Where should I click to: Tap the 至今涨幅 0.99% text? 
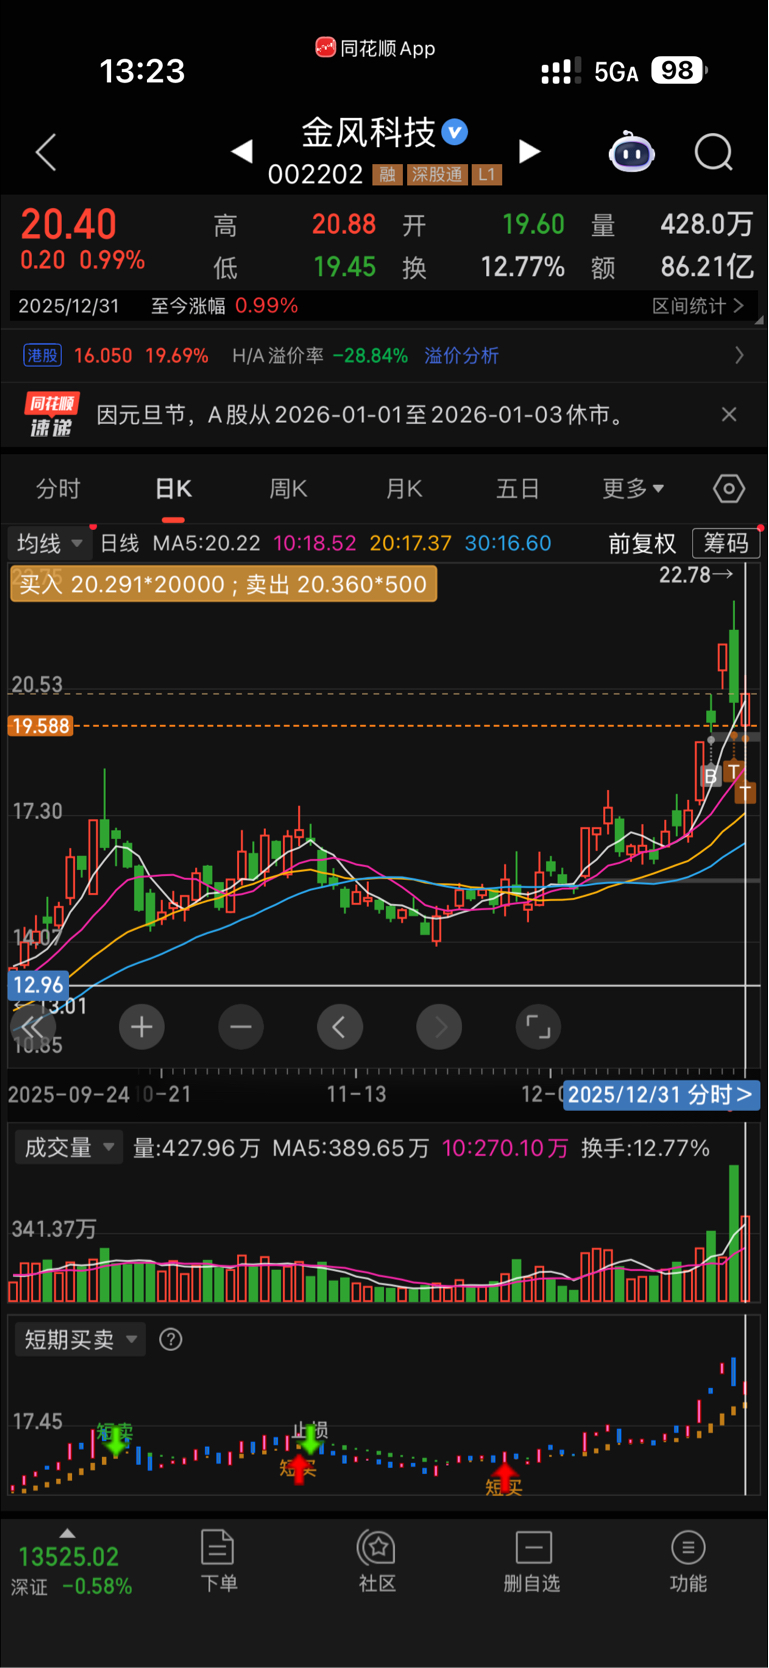tap(224, 306)
